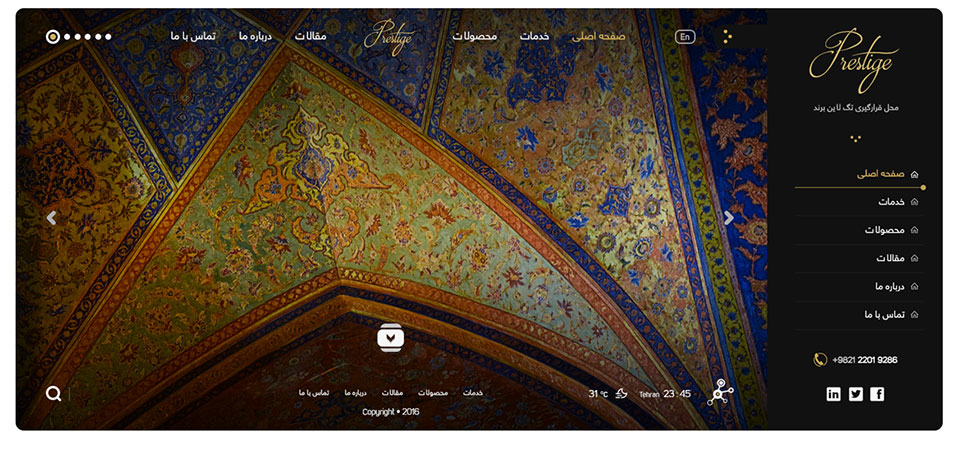
Task: Open مقالات in the top navigation
Action: (310, 37)
